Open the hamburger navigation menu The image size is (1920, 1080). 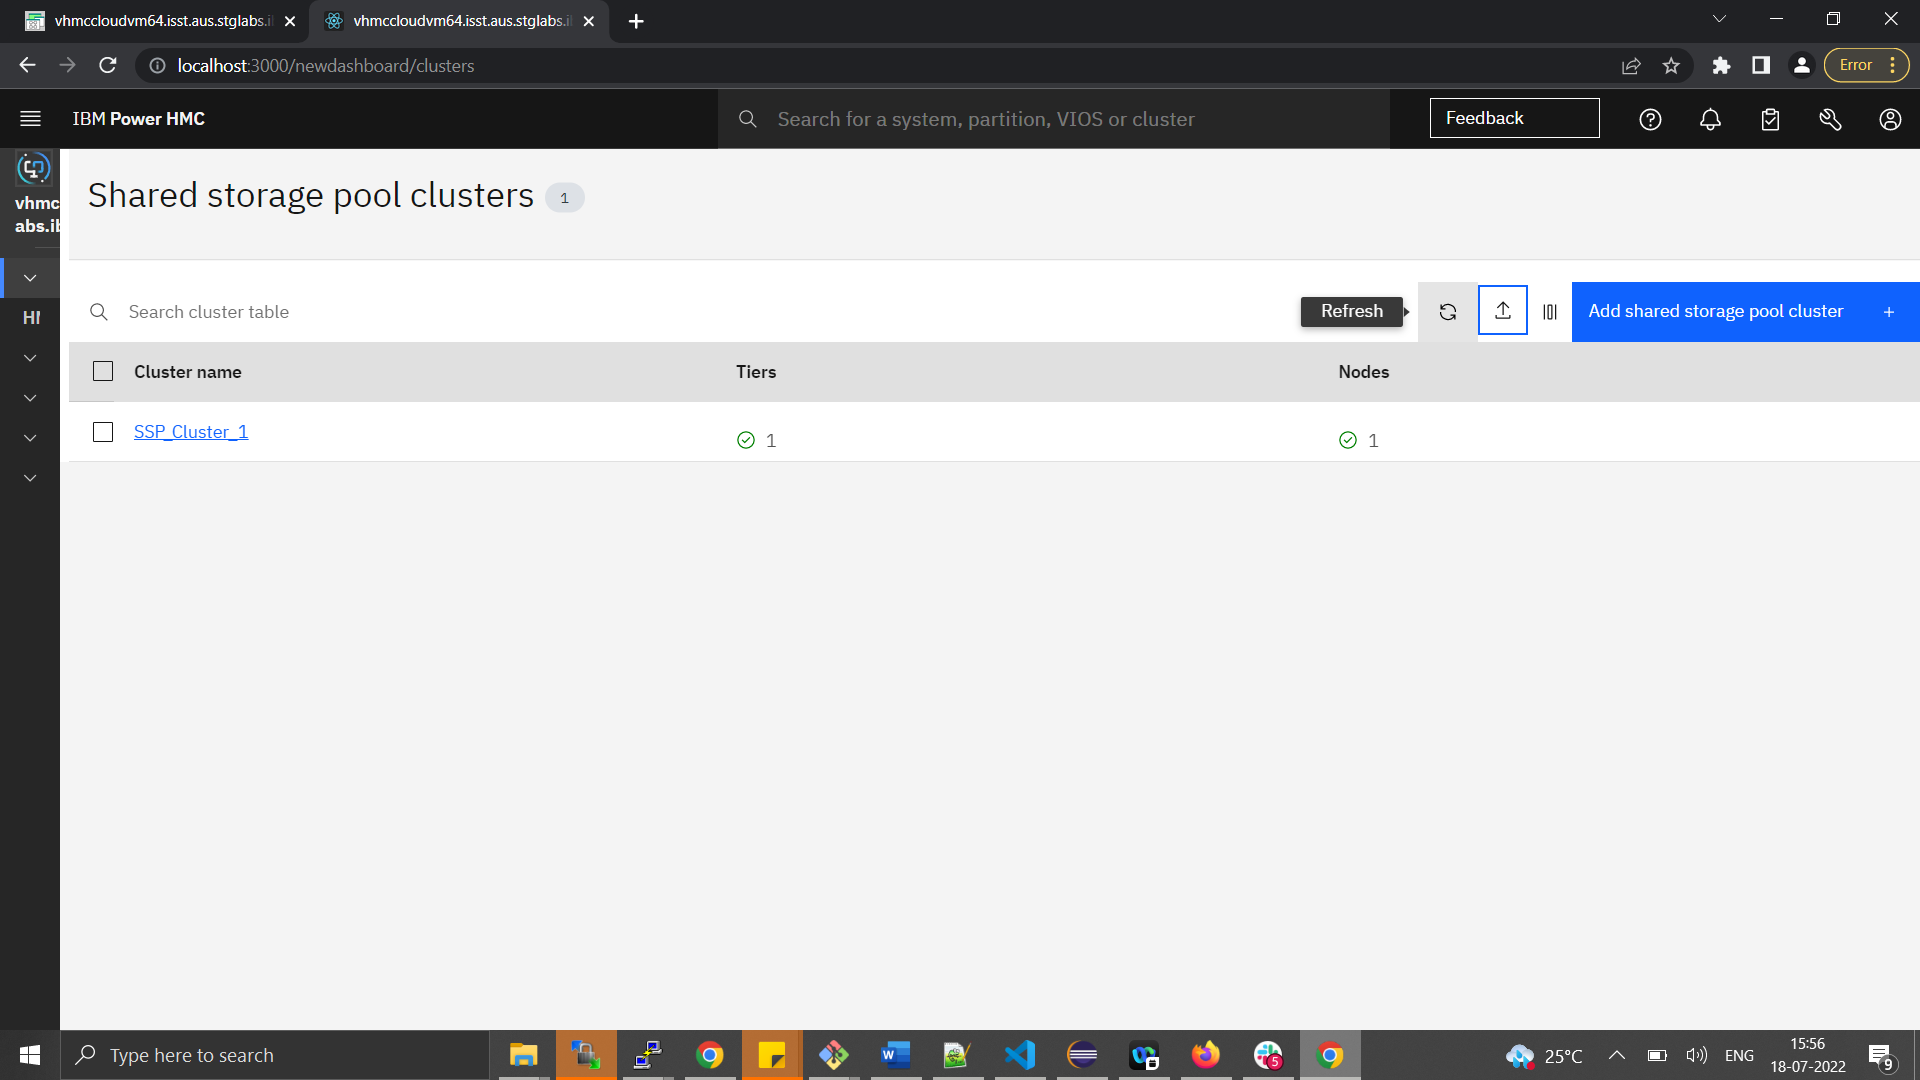[30, 119]
